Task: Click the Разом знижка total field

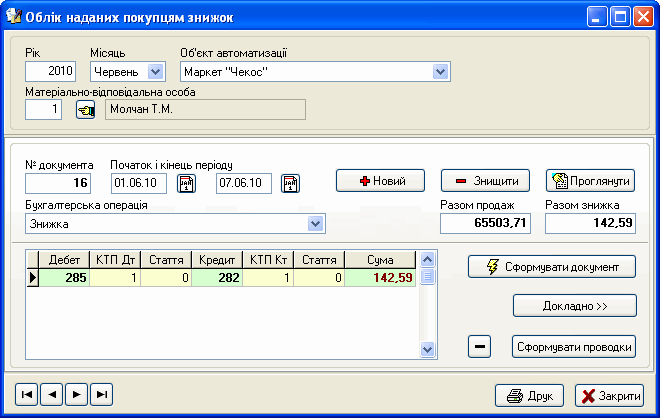Action: tap(591, 223)
